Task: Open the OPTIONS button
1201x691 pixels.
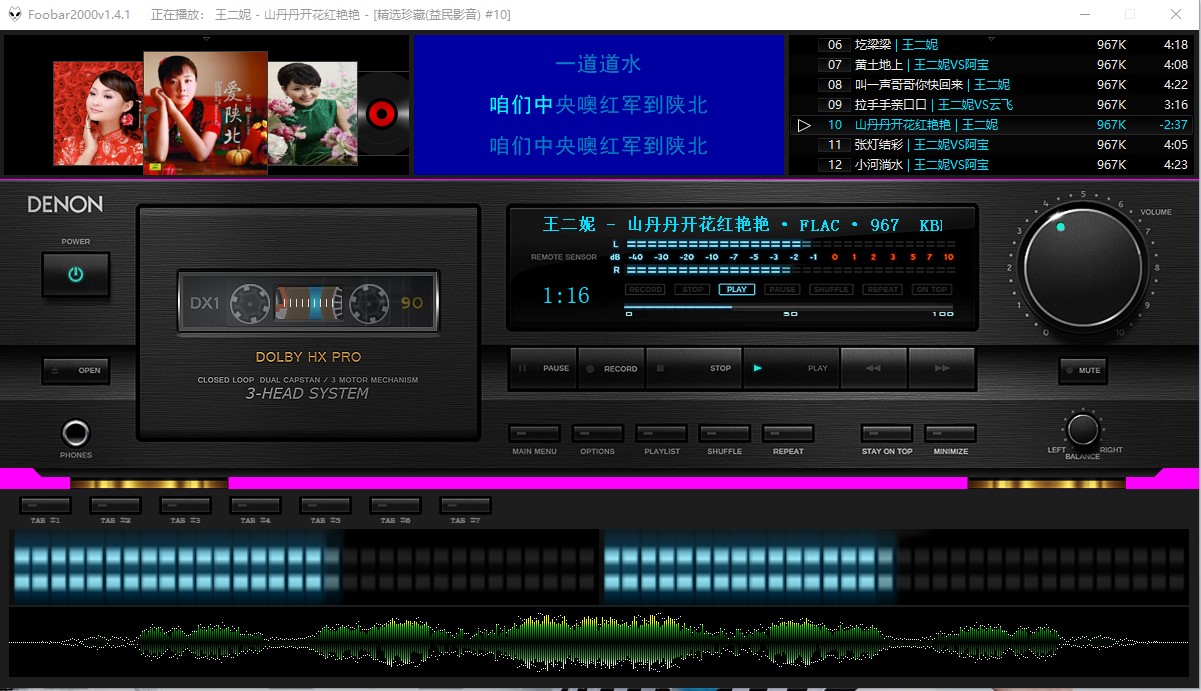Action: pyautogui.click(x=598, y=434)
